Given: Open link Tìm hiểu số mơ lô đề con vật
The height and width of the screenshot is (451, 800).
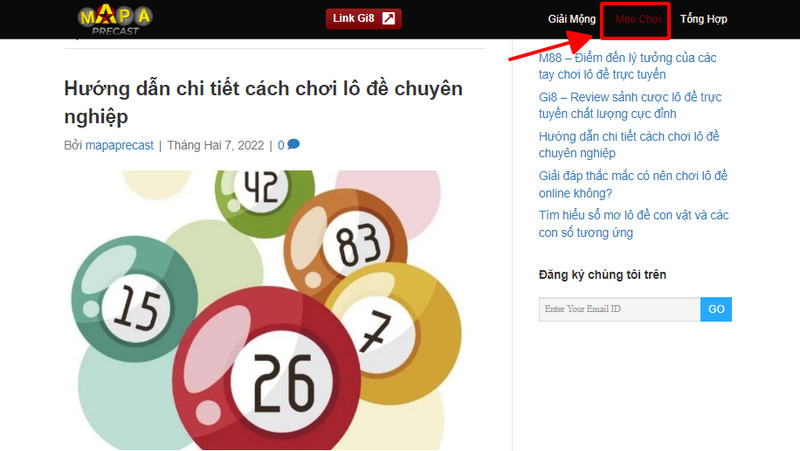Looking at the screenshot, I should tap(634, 223).
